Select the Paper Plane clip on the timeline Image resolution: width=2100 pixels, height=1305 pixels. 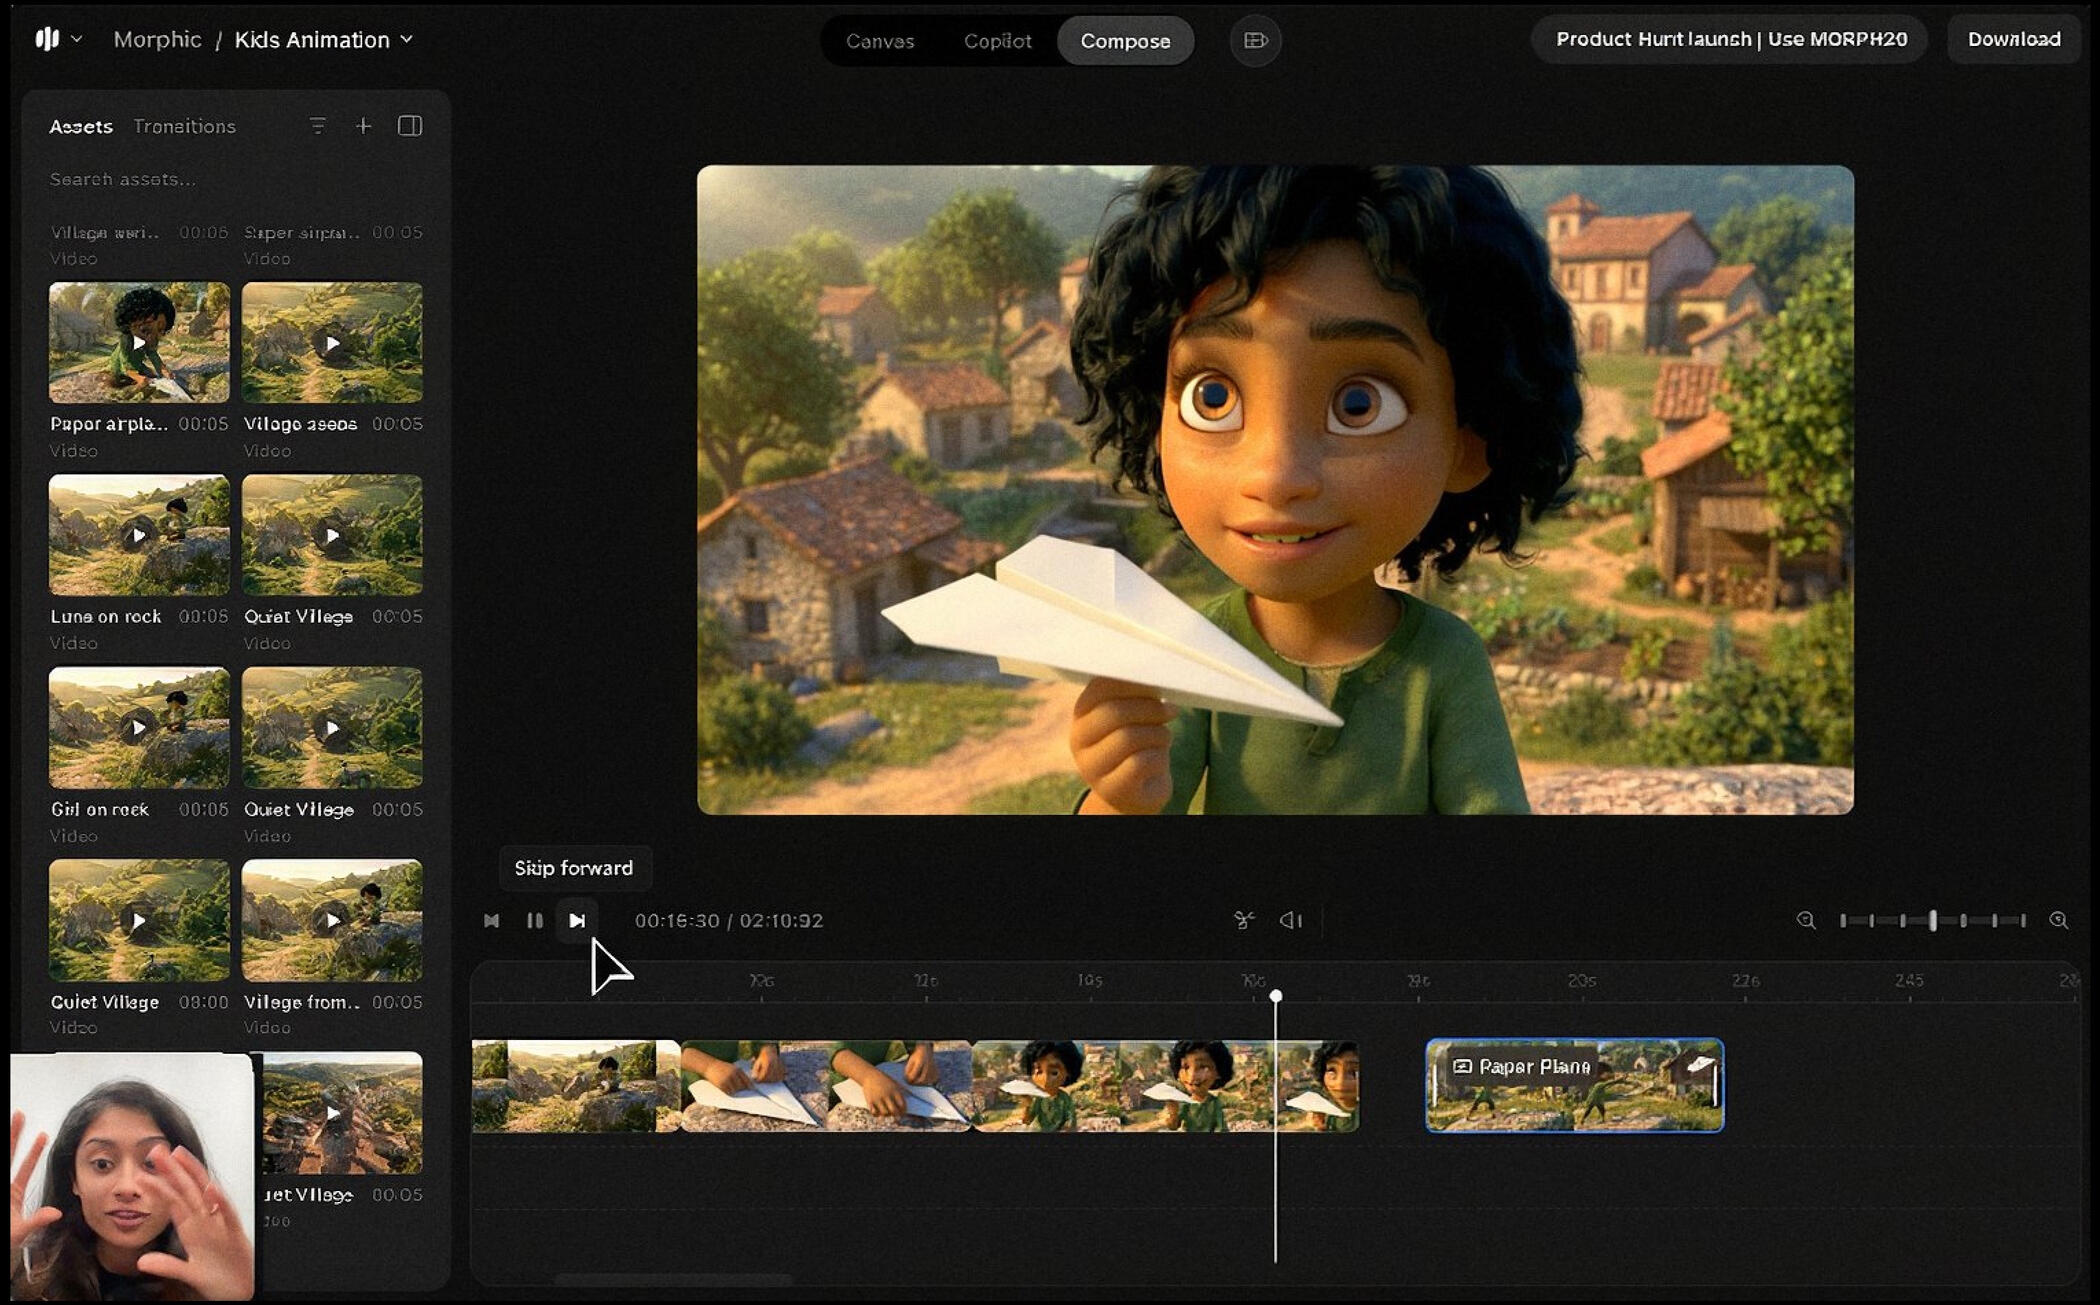point(1574,1086)
